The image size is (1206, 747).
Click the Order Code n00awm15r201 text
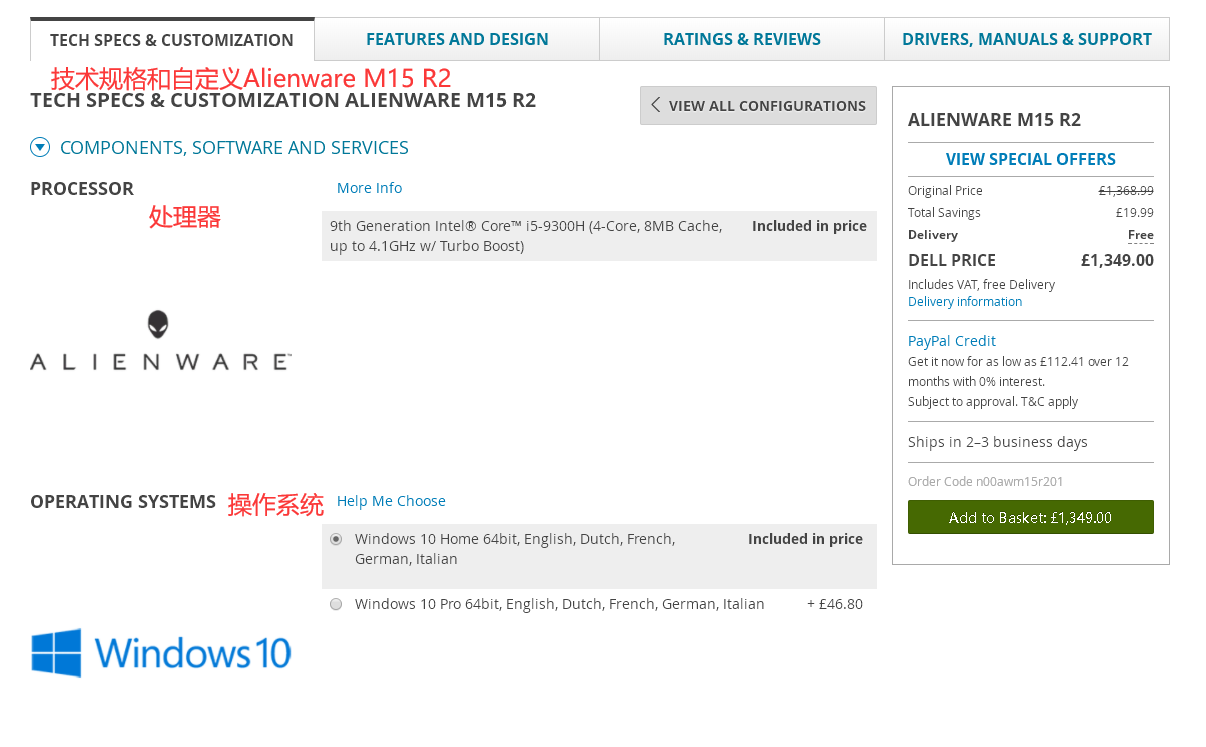click(x=986, y=482)
